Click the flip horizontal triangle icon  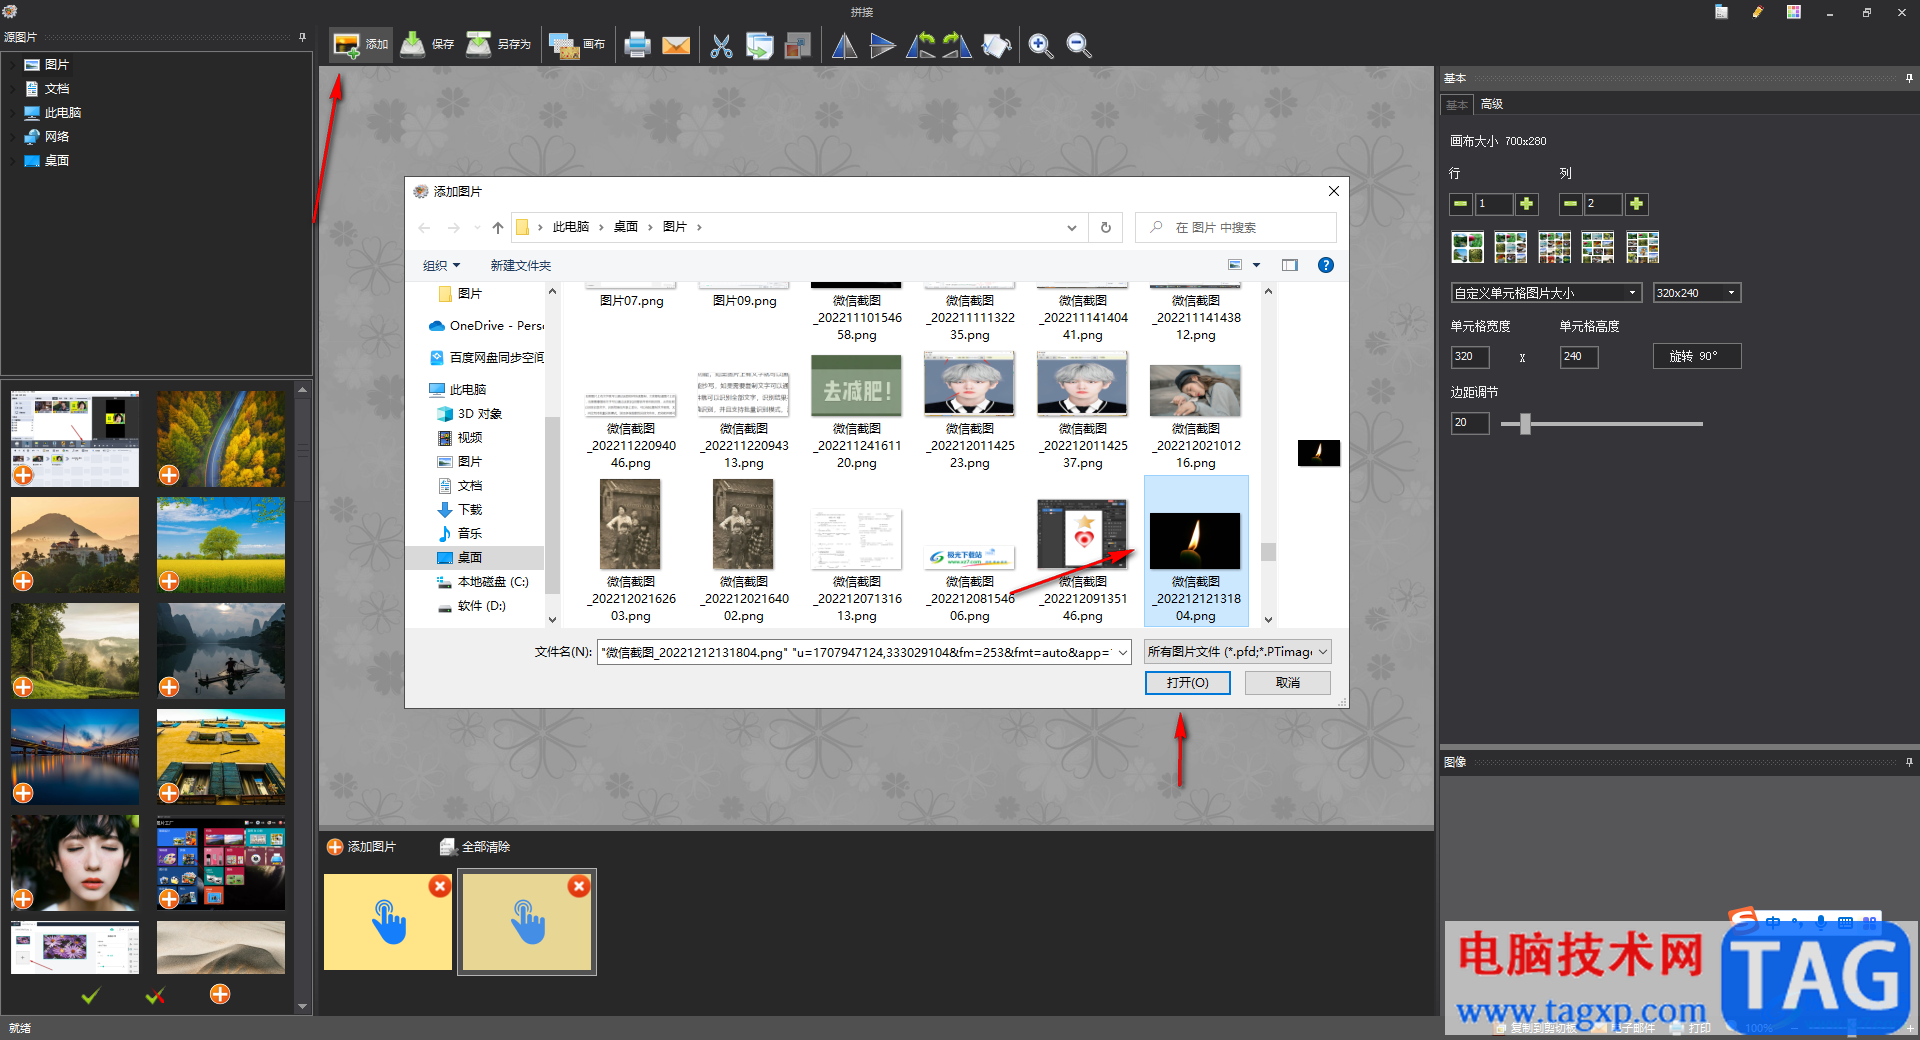[845, 46]
